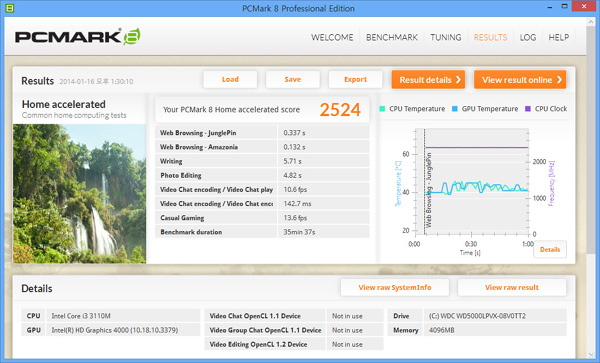The image size is (600, 363).
Task: Click the Photo Editing result row
Action: coord(262,175)
